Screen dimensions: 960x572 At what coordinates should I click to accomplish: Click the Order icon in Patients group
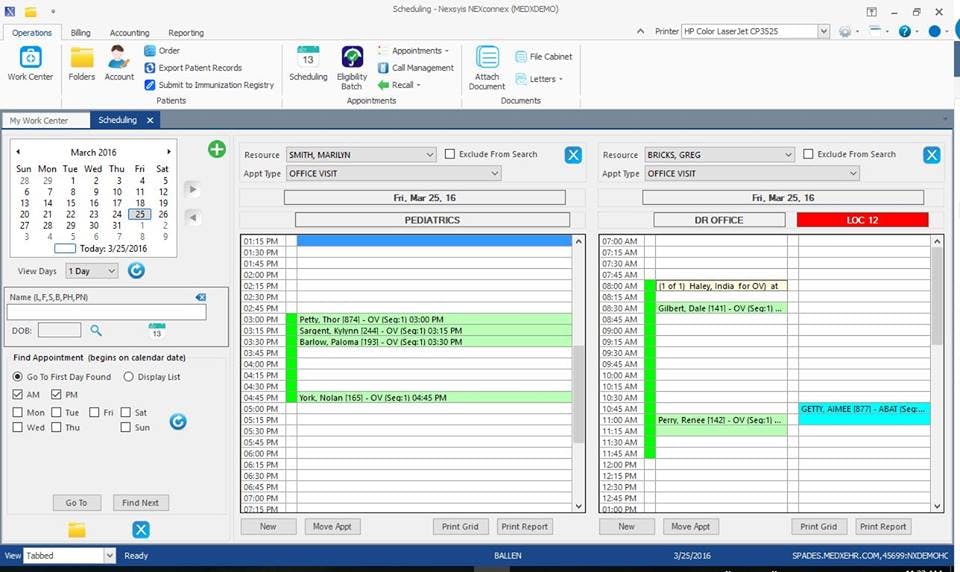coord(149,51)
